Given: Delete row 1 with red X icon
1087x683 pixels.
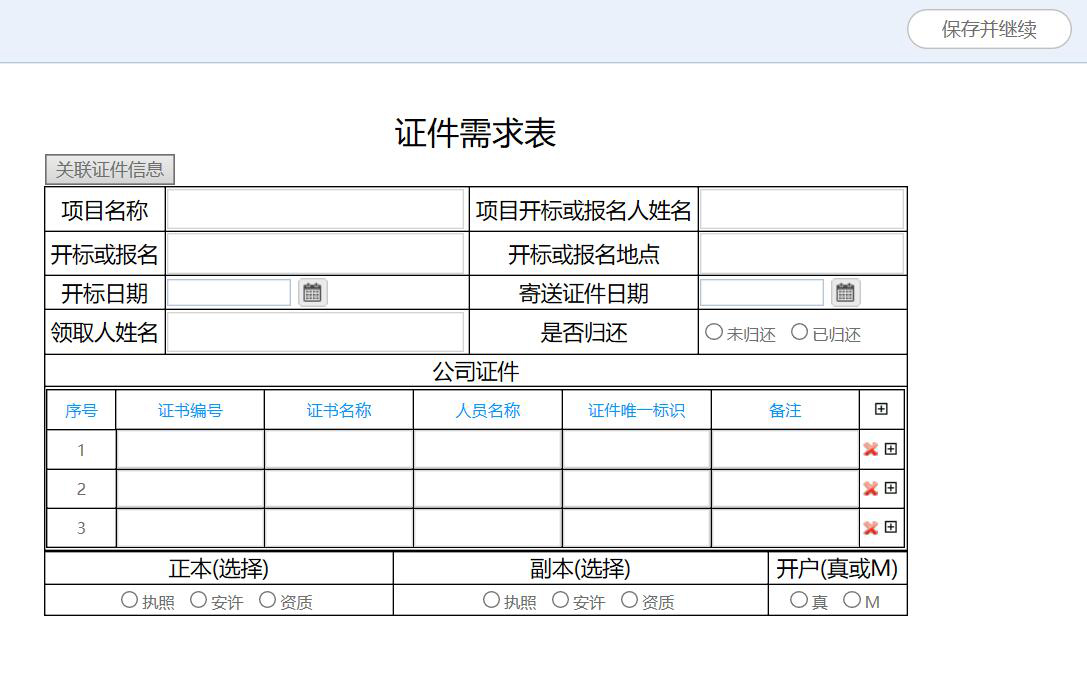Looking at the screenshot, I should pos(870,450).
